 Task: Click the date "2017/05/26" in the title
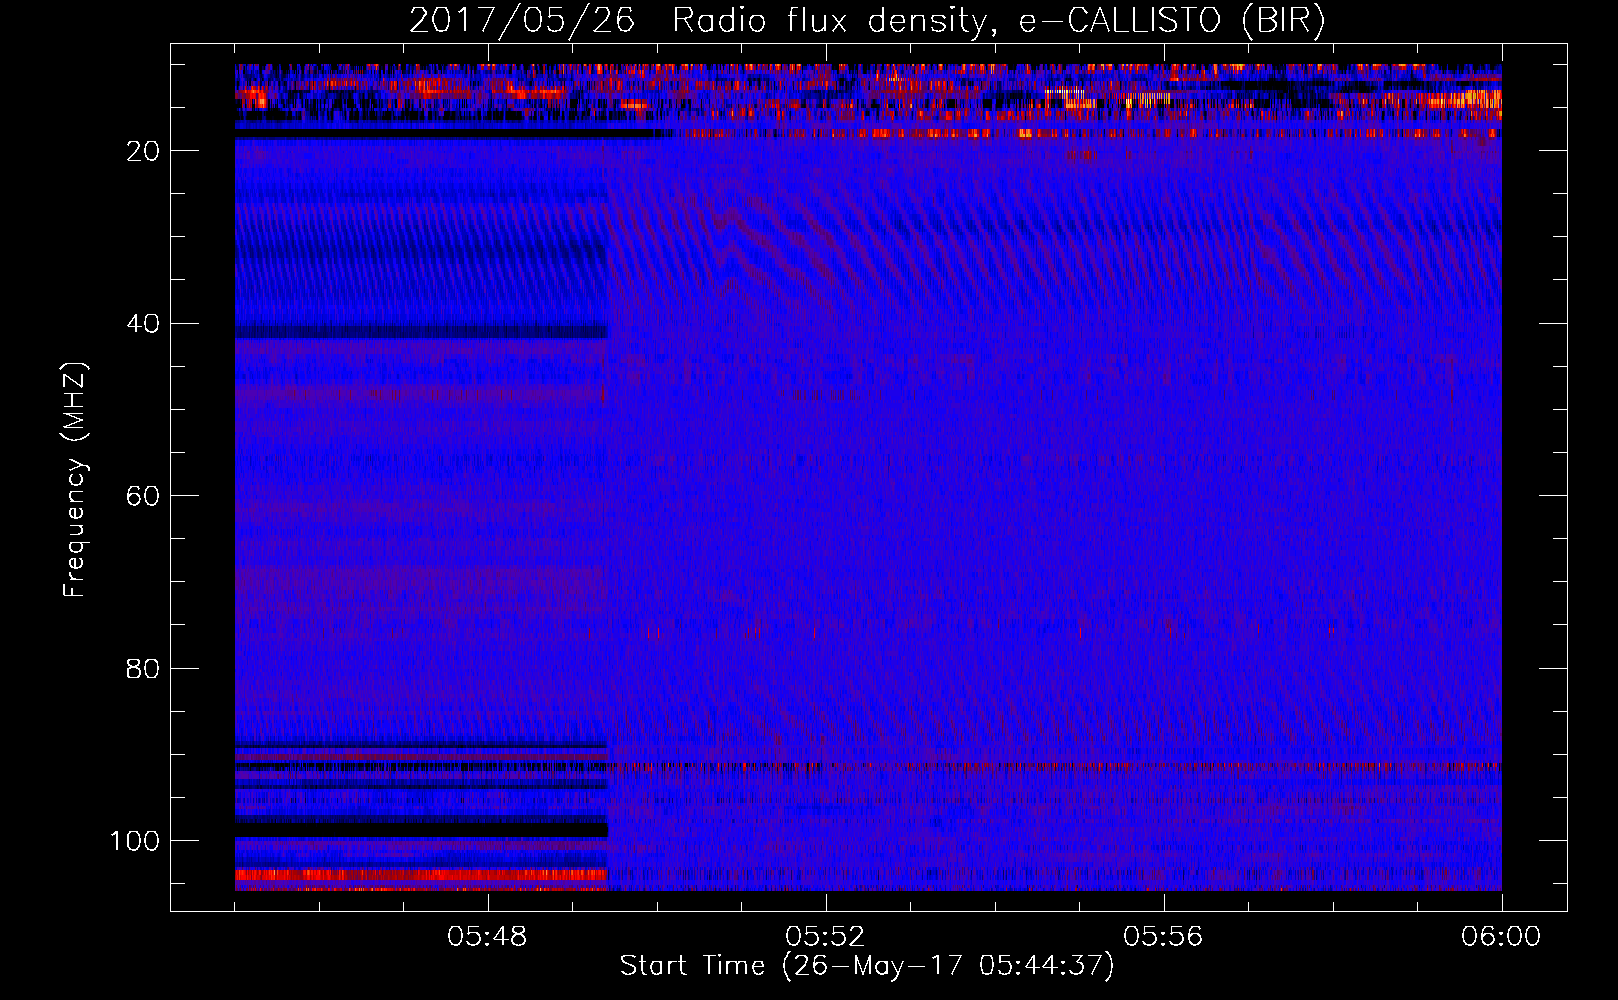coord(521,21)
